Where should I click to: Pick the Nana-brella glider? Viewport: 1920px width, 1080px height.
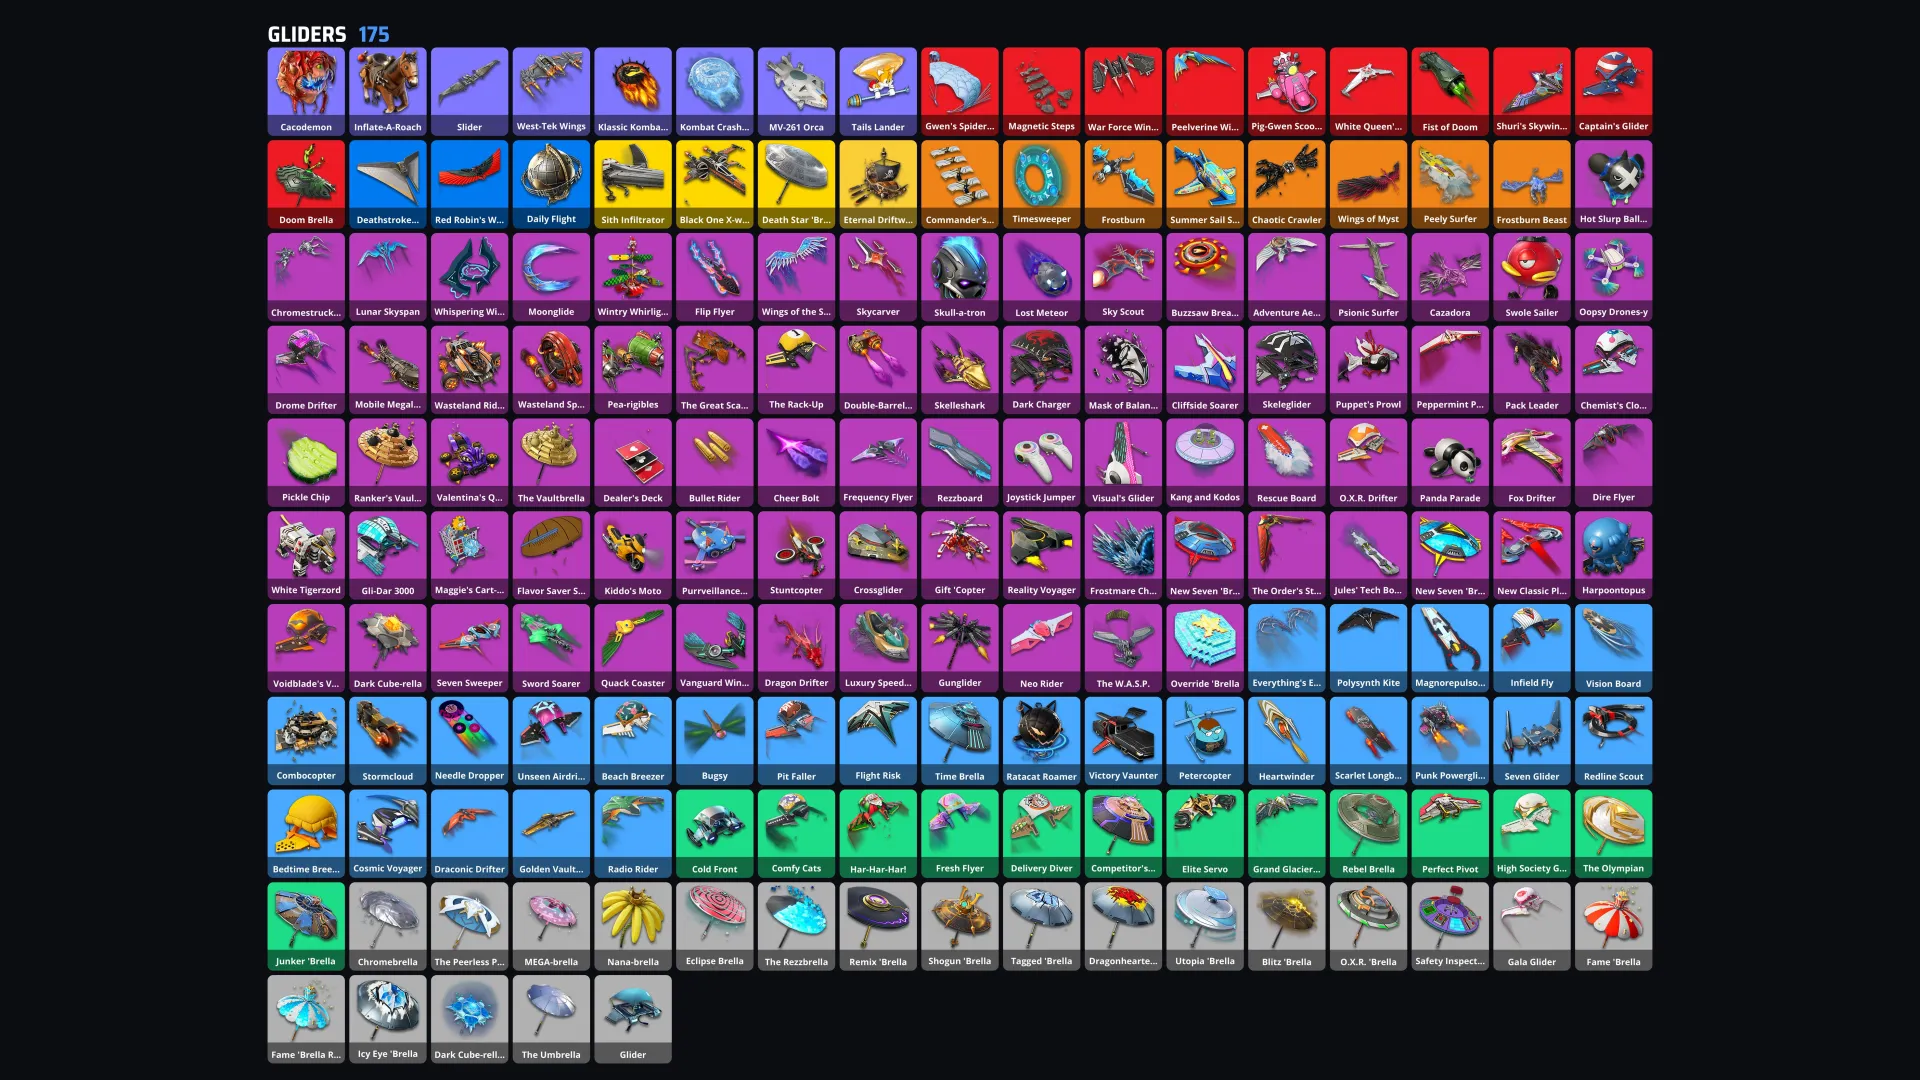[x=633, y=927]
